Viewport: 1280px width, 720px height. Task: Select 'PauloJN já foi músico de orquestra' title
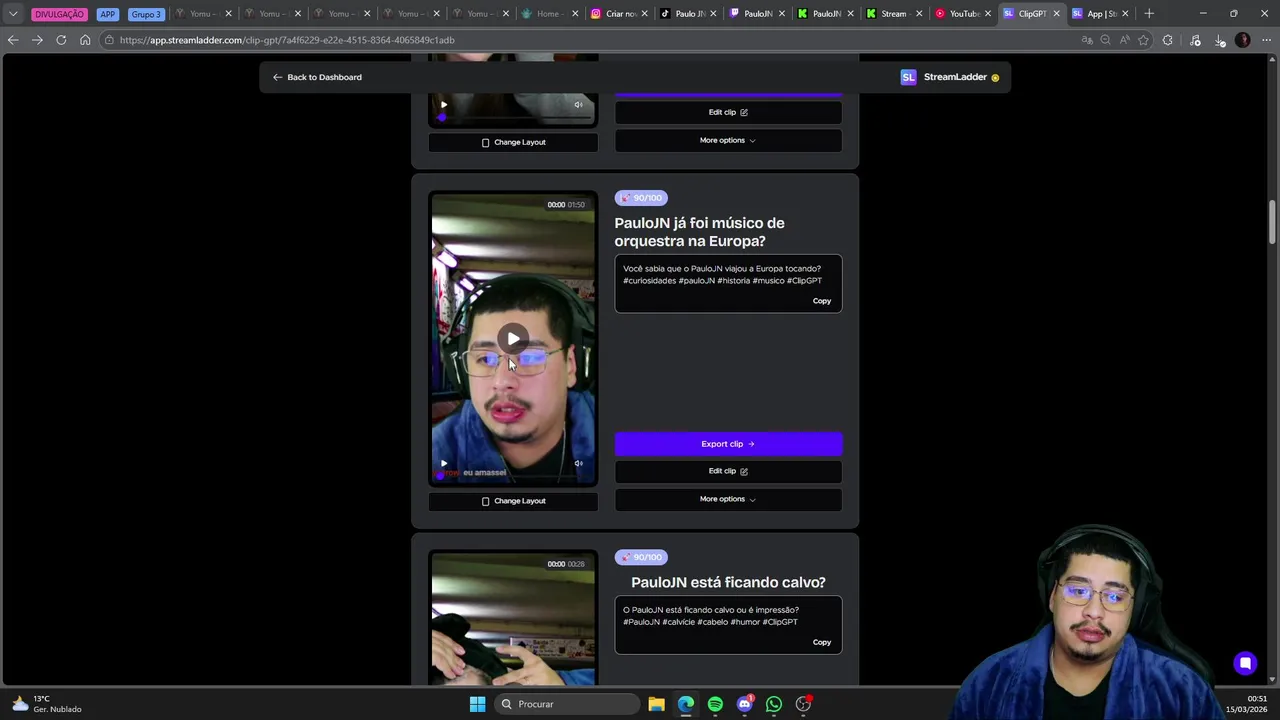[699, 232]
